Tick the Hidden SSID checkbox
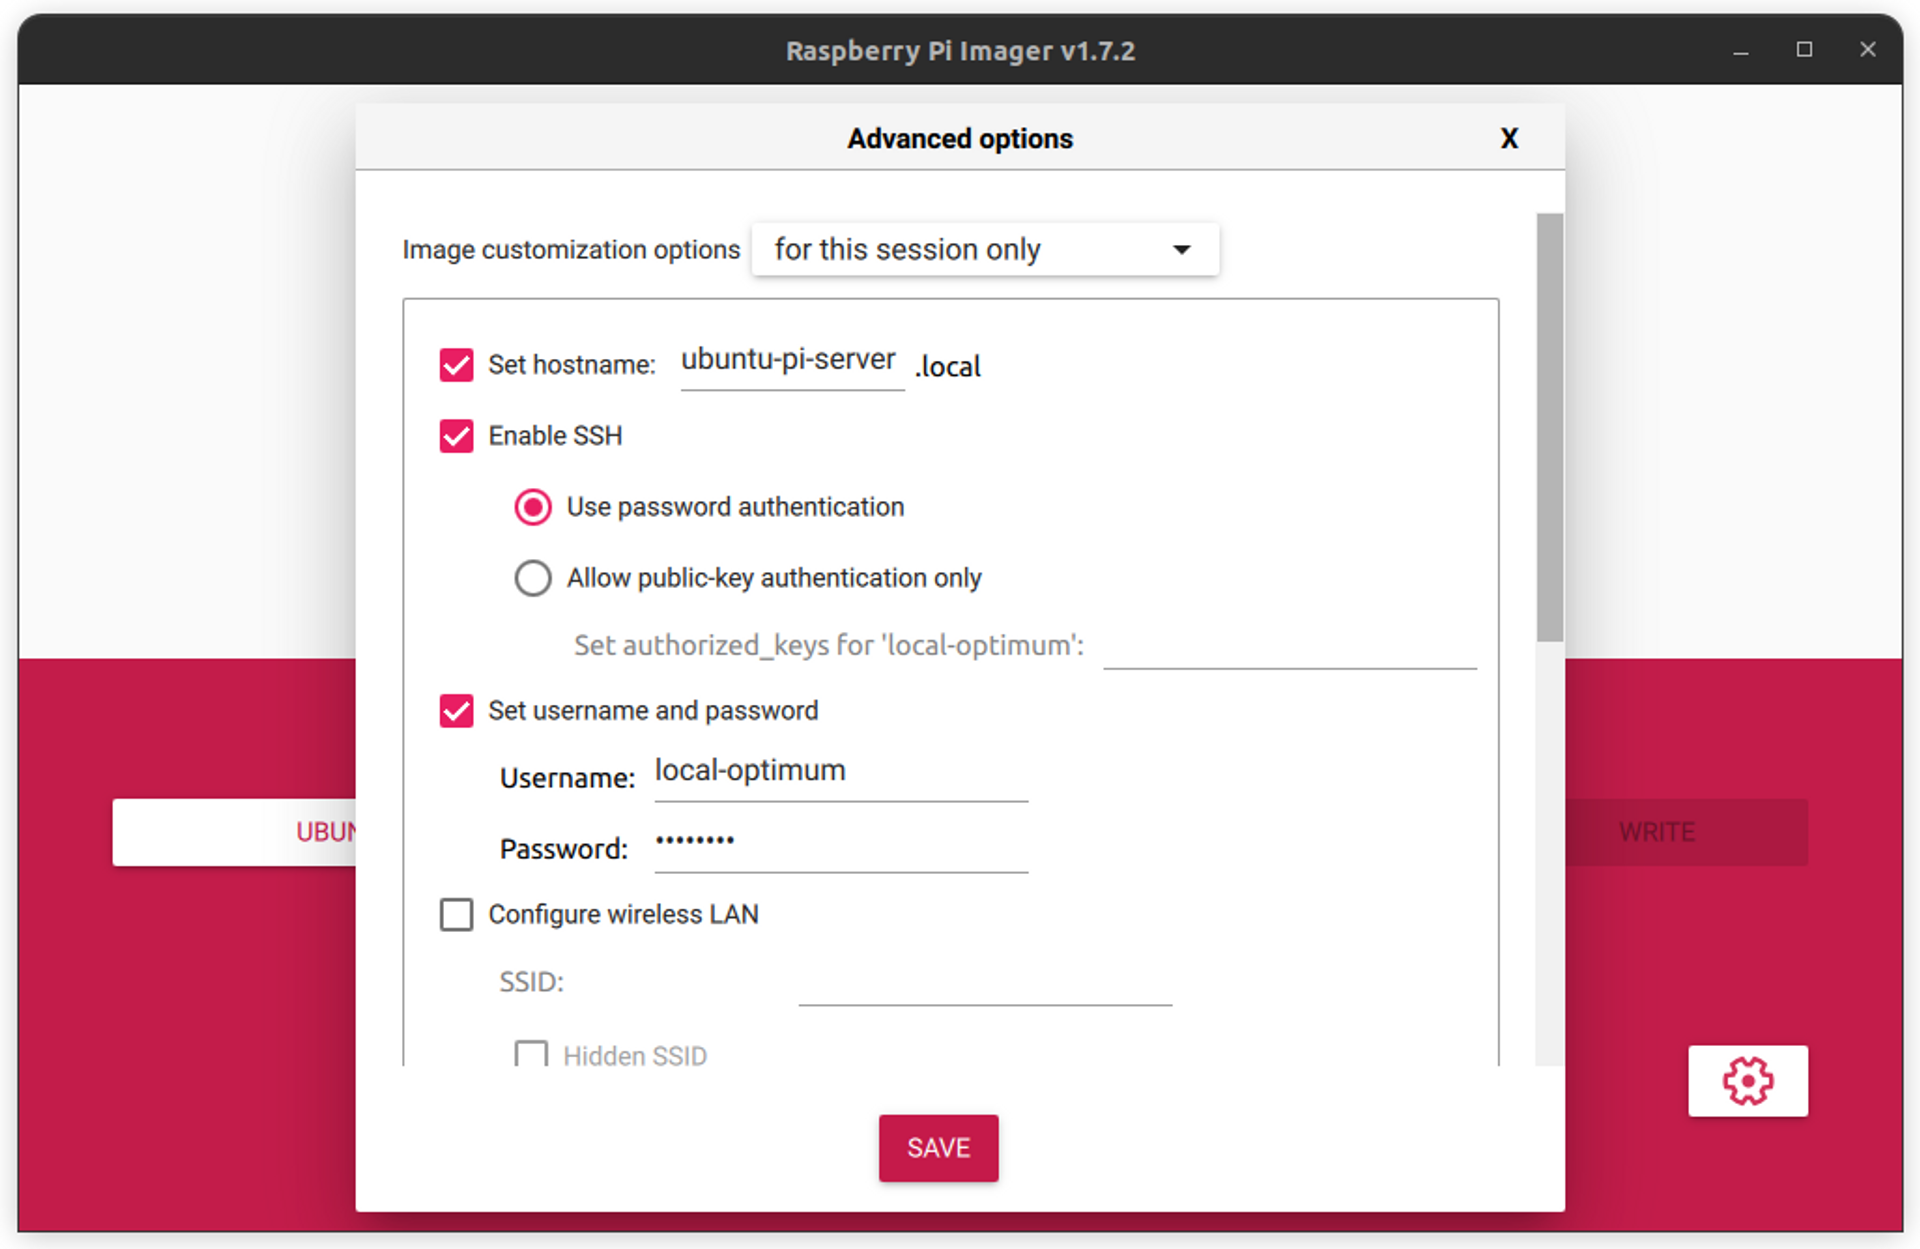Screen dimensions: 1920x1249 [x=531, y=1054]
